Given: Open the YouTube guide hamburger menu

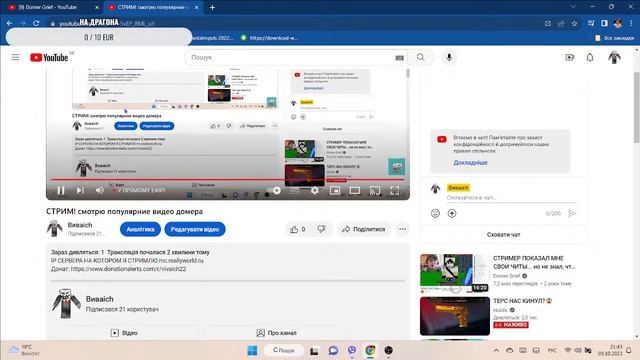Looking at the screenshot, I should (x=15, y=57).
